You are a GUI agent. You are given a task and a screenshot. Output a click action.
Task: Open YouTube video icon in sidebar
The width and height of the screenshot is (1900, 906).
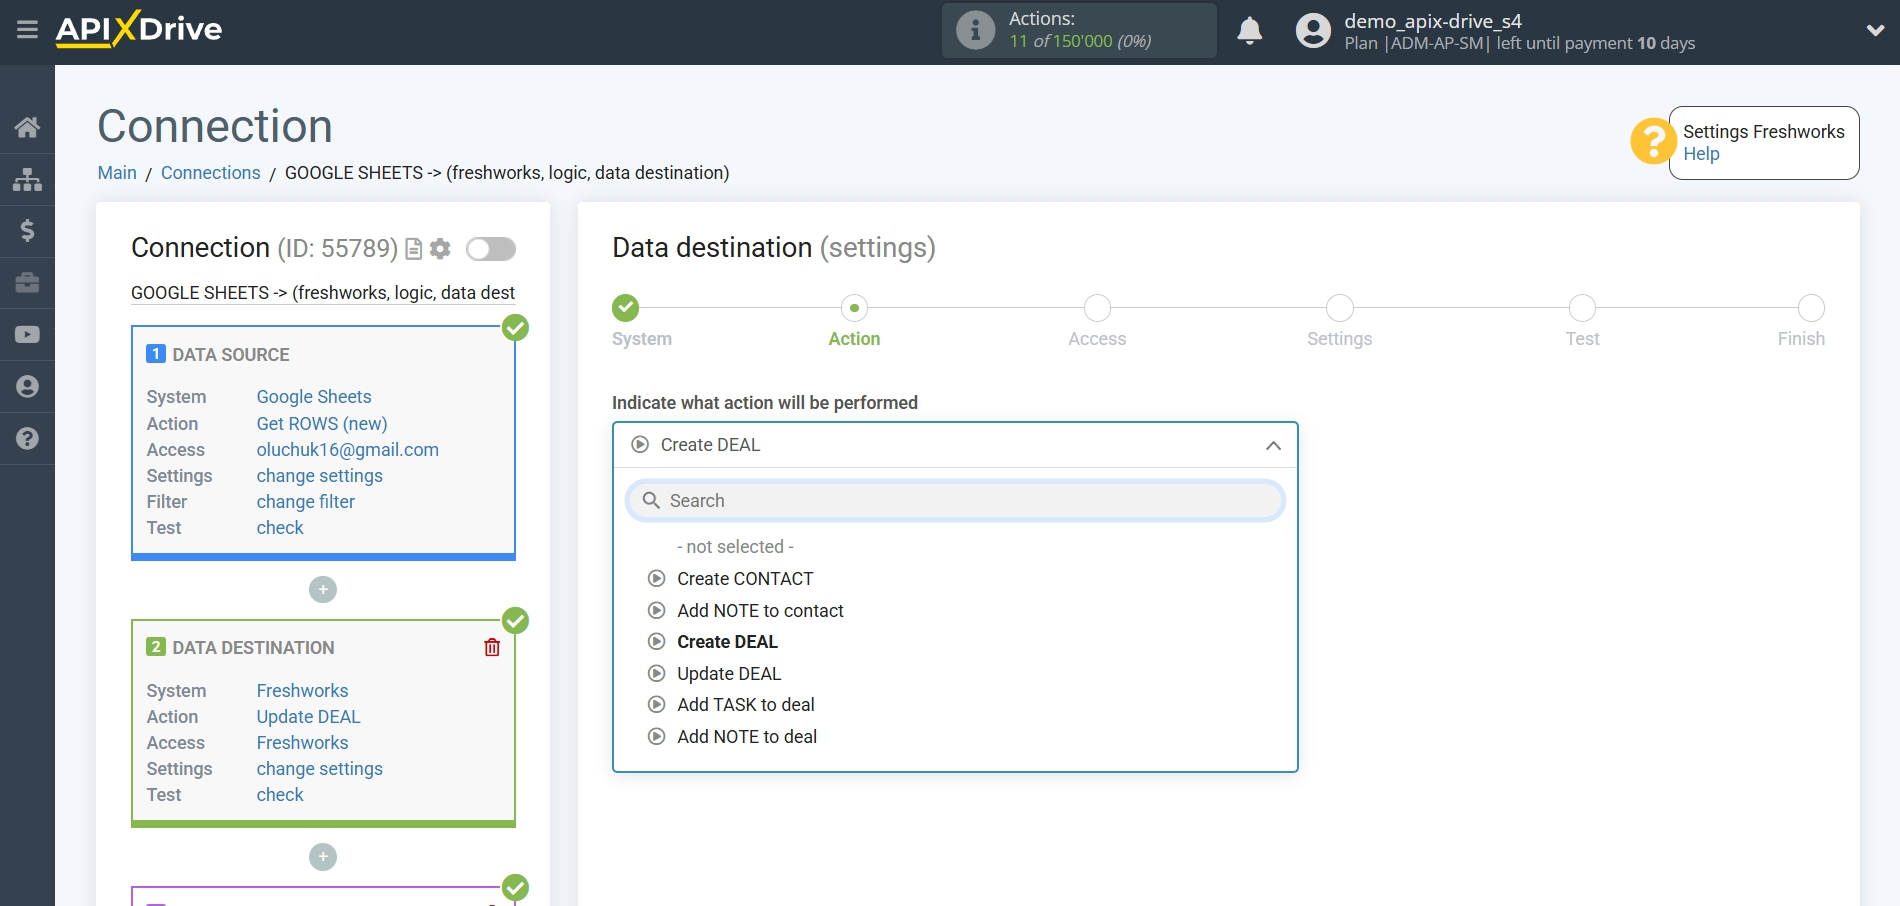click(27, 335)
